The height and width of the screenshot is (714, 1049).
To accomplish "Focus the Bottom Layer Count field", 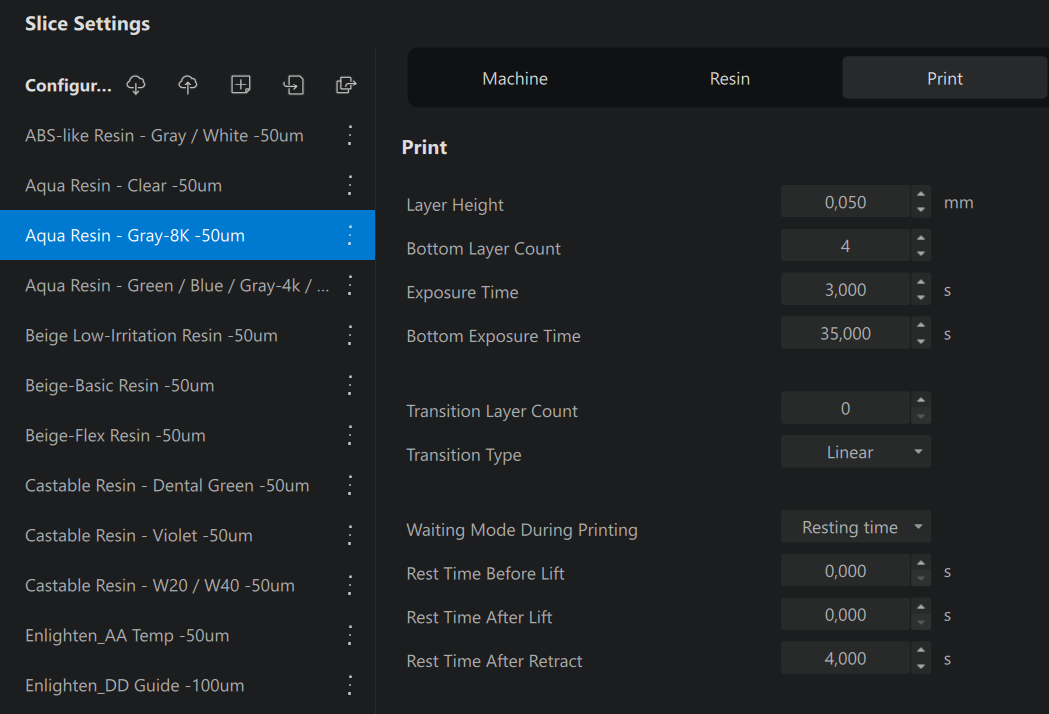I will (x=845, y=246).
